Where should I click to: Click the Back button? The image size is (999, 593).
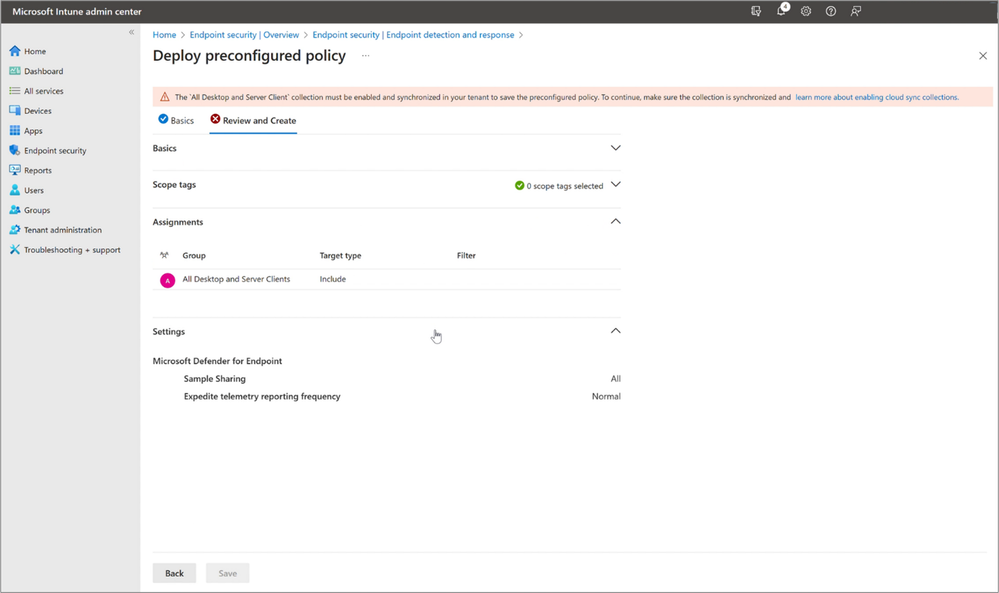[174, 573]
